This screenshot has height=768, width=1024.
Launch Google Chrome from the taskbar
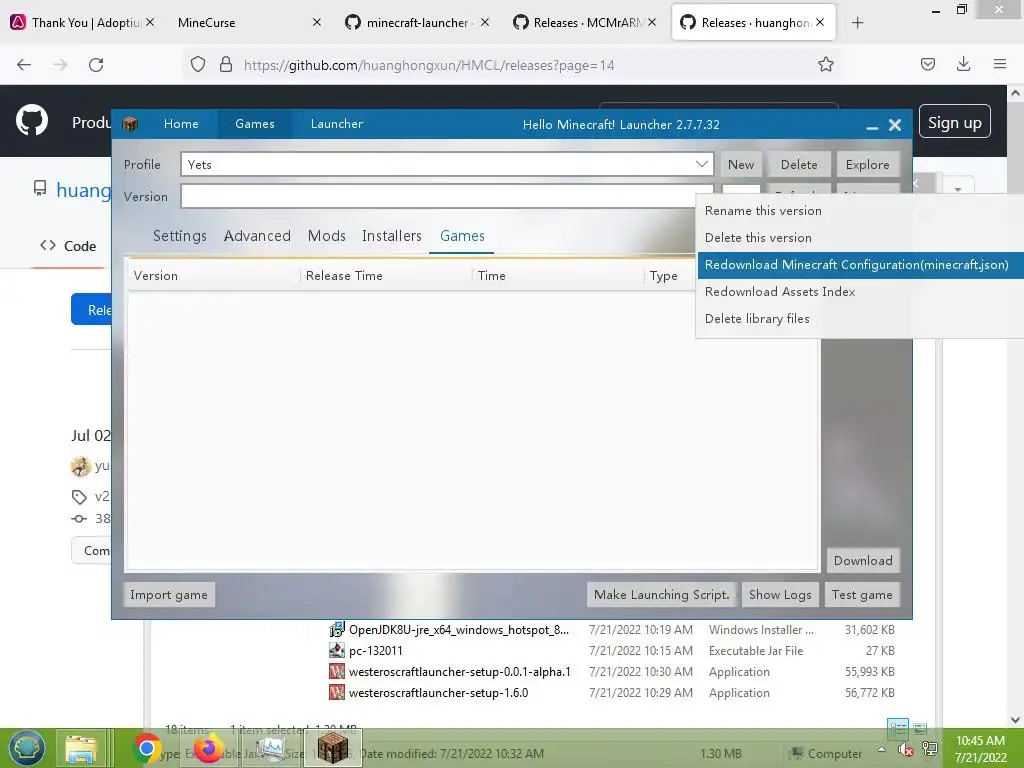coord(148,748)
